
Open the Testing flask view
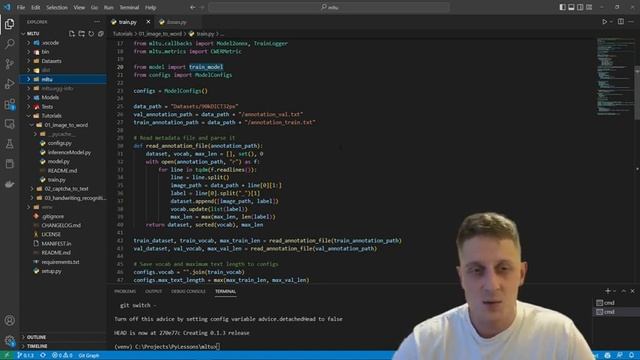coord(9,144)
